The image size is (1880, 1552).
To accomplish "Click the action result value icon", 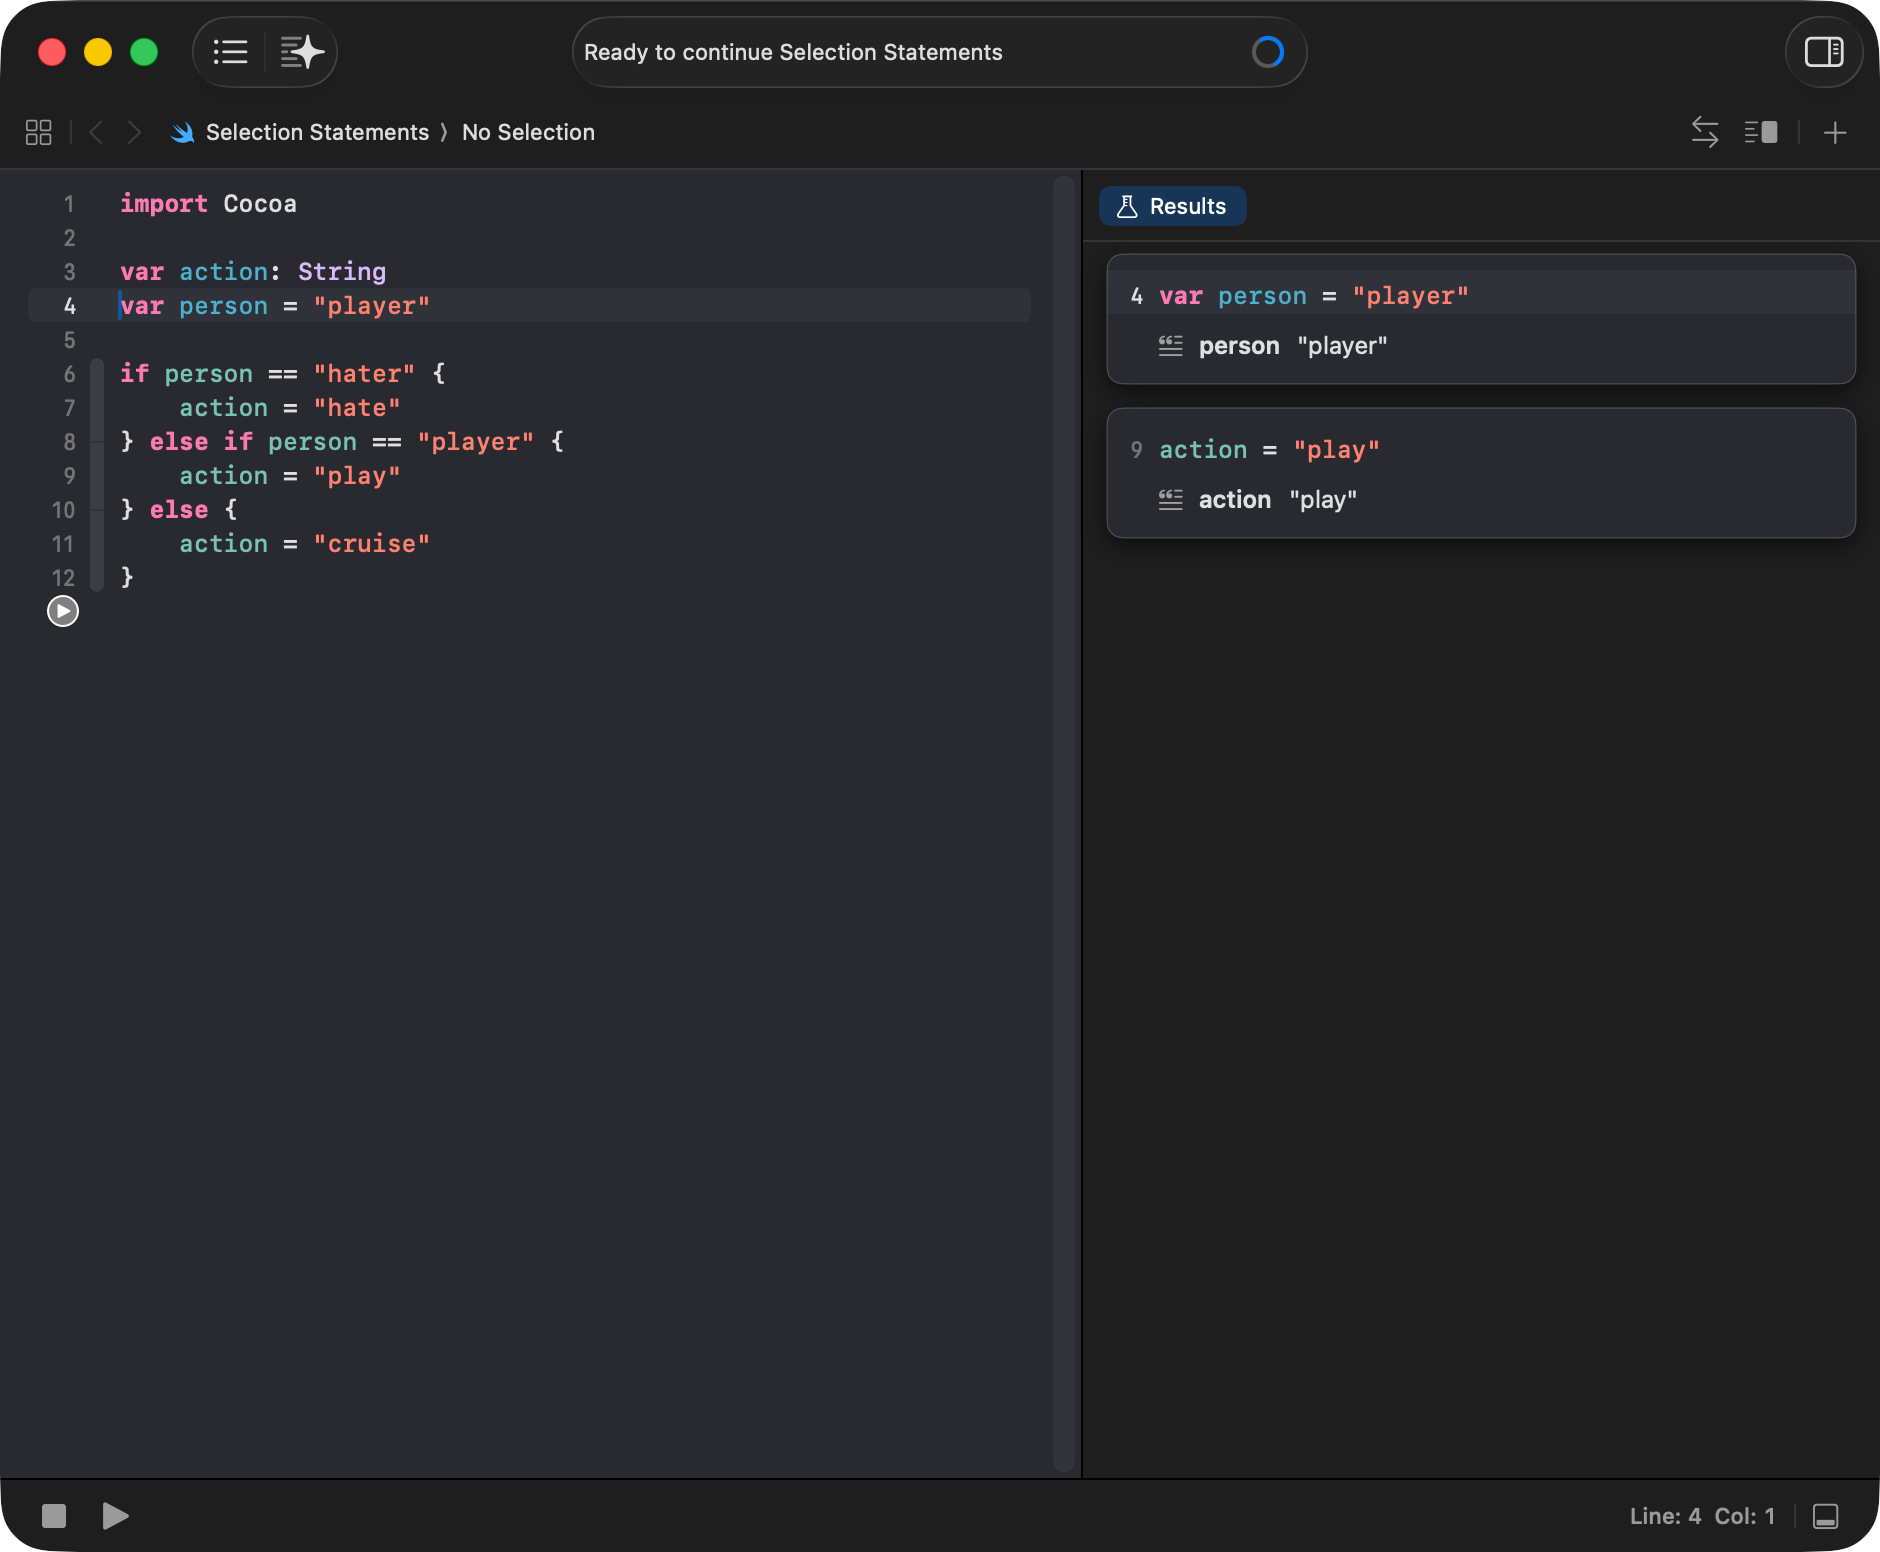I will pos(1170,500).
